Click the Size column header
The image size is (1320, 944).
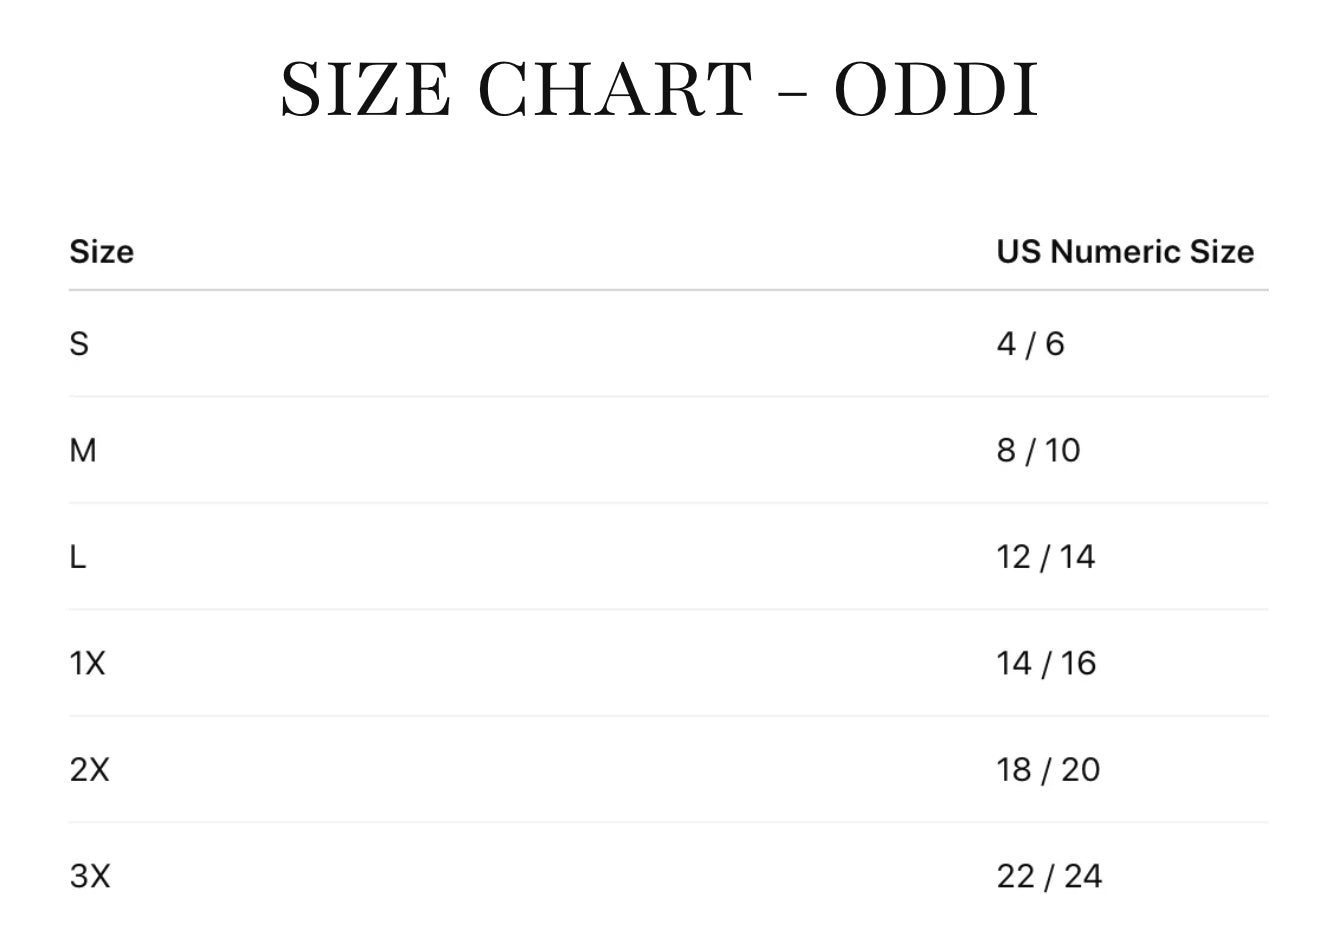pos(101,252)
